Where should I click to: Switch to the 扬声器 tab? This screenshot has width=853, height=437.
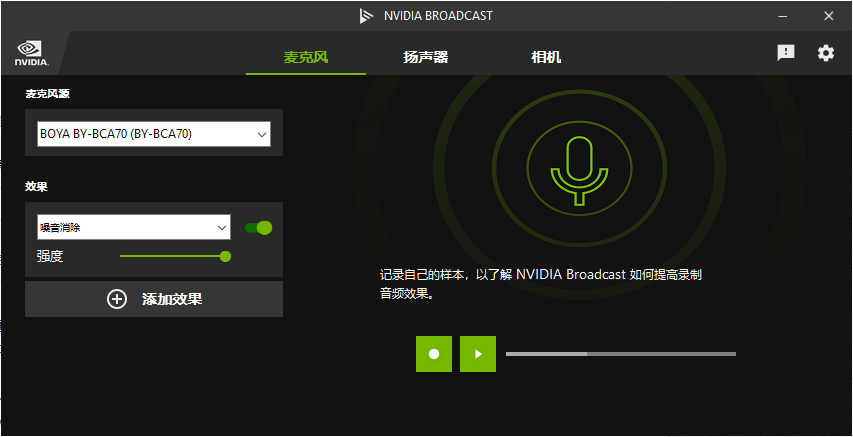425,57
